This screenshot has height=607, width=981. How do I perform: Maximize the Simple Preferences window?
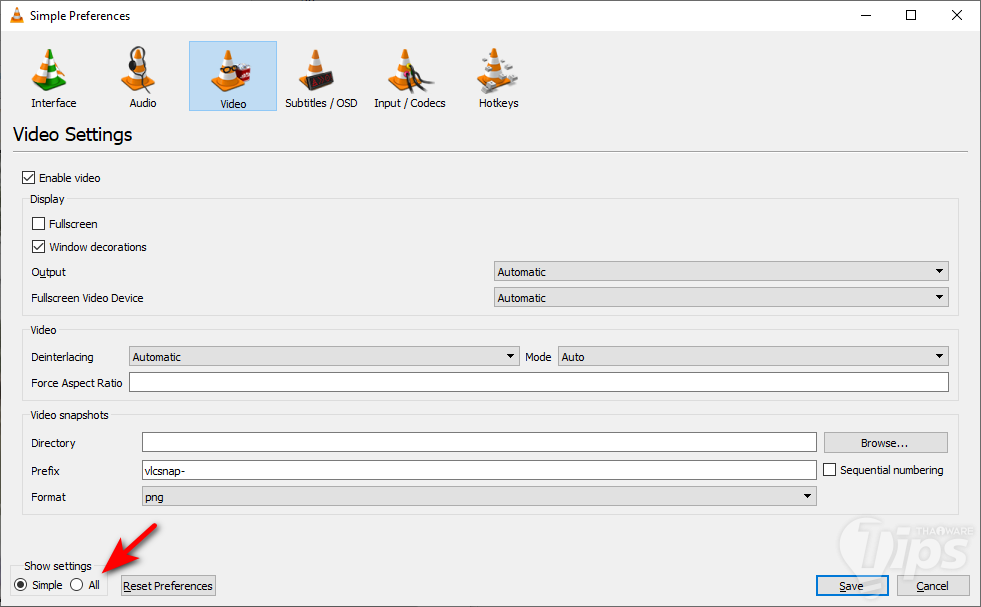(x=911, y=15)
